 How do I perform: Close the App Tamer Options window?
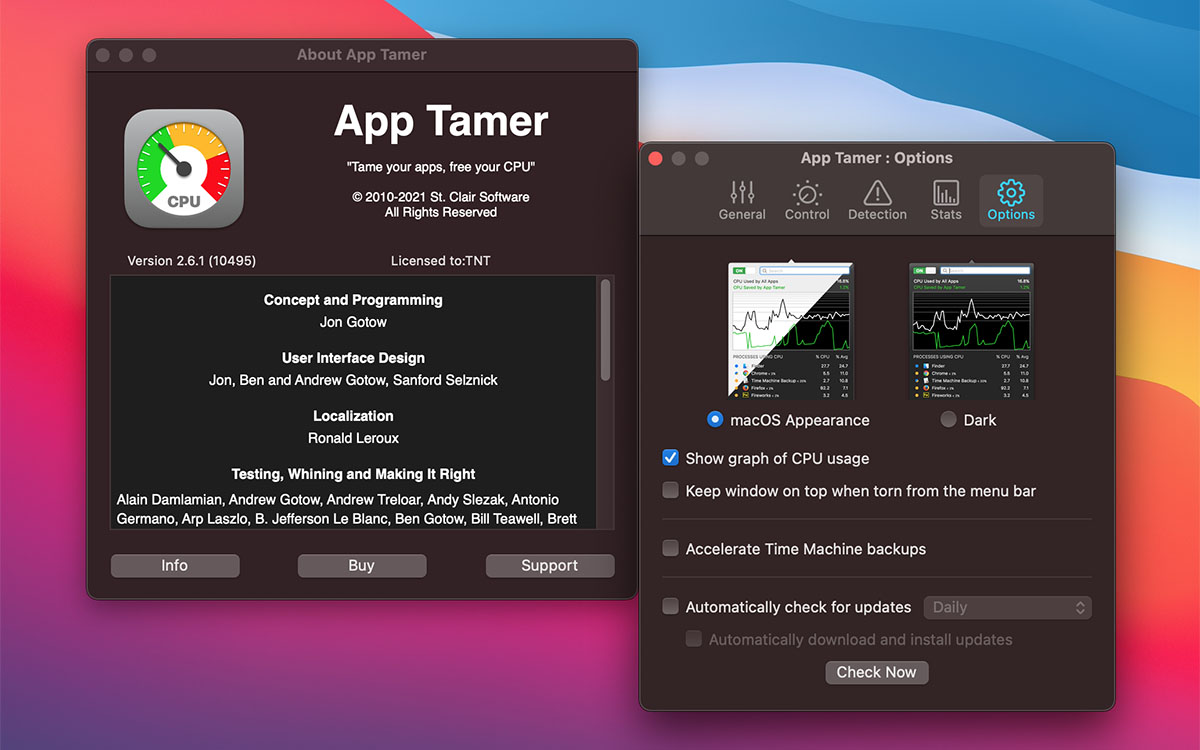point(656,158)
